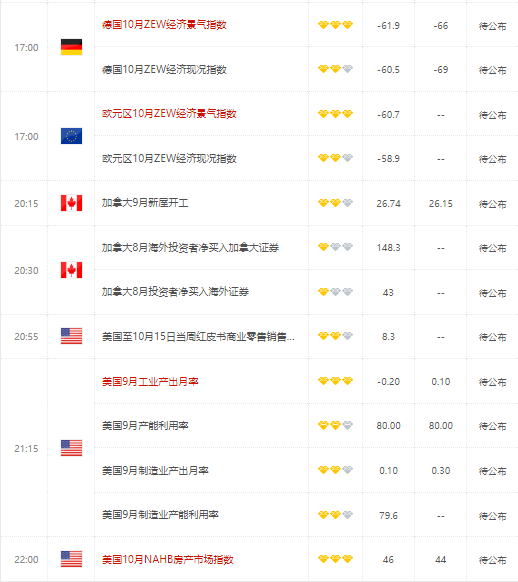Click the Germany flag icon
Image resolution: width=518 pixels, height=582 pixels.
click(71, 47)
